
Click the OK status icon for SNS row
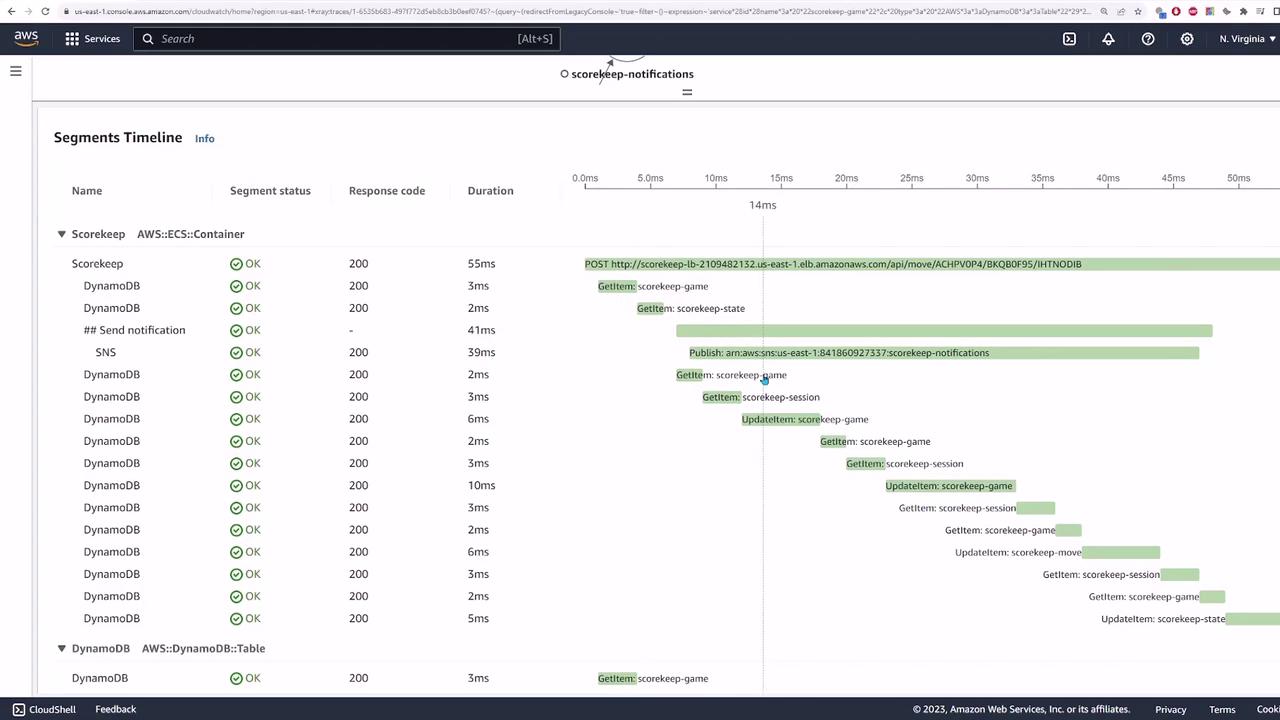click(x=236, y=352)
